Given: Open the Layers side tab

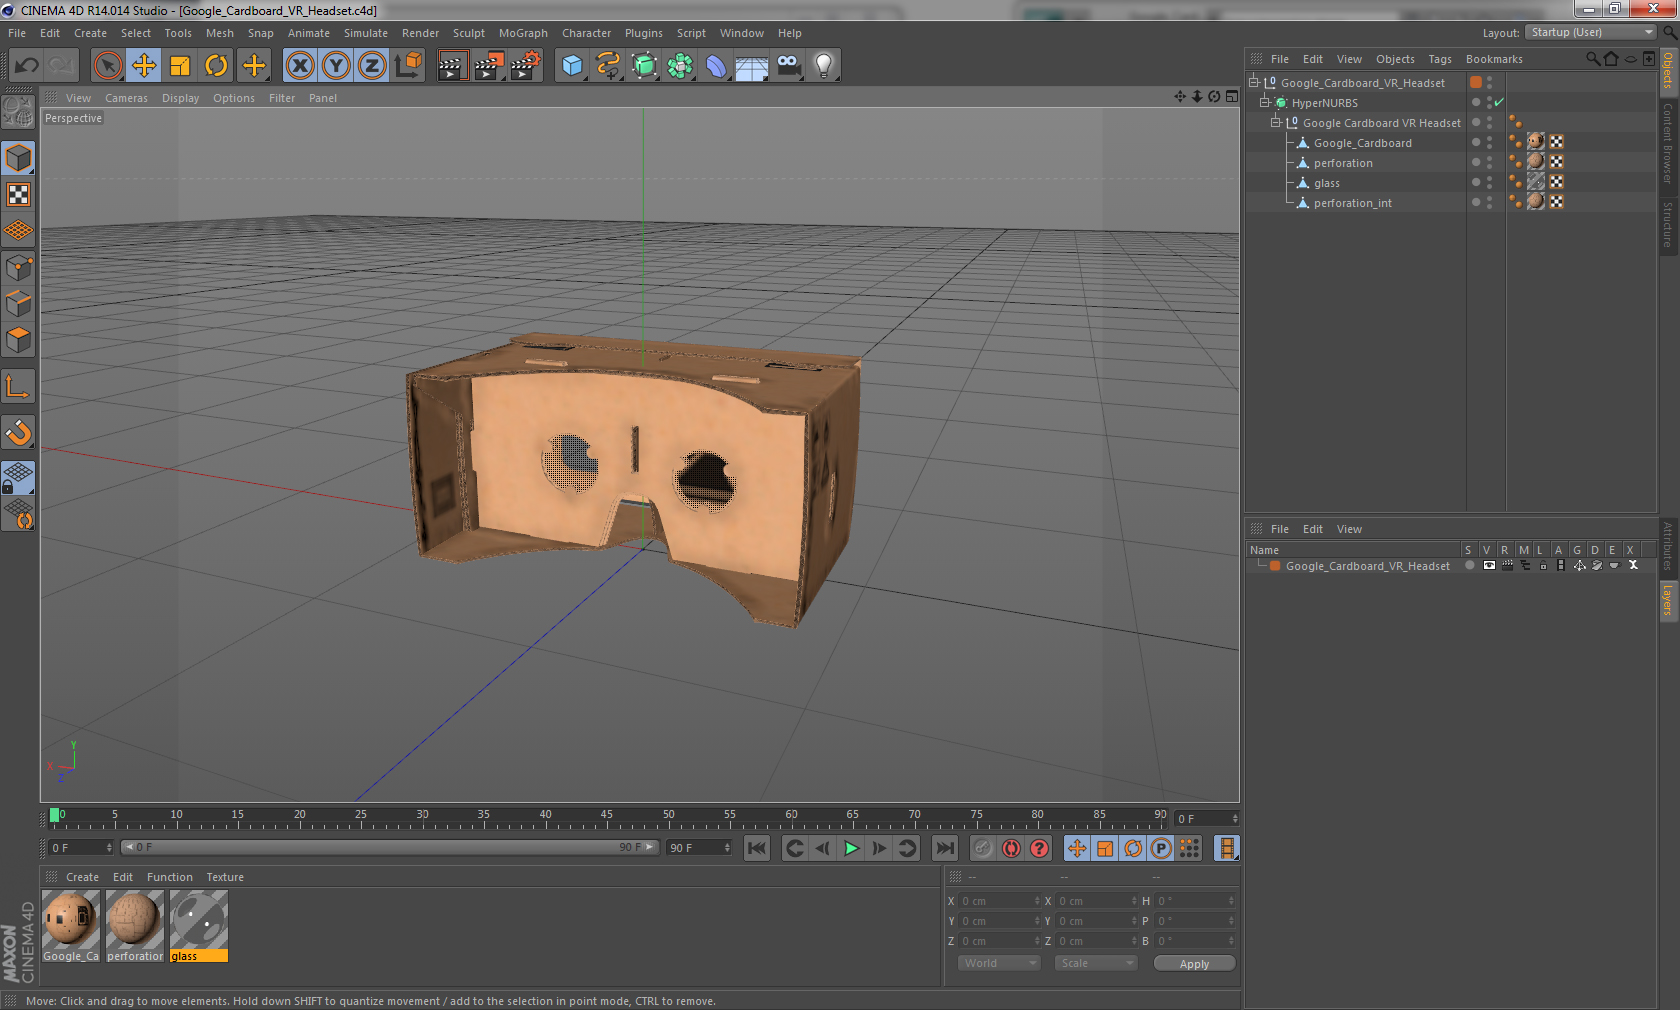Looking at the screenshot, I should point(1668,600).
